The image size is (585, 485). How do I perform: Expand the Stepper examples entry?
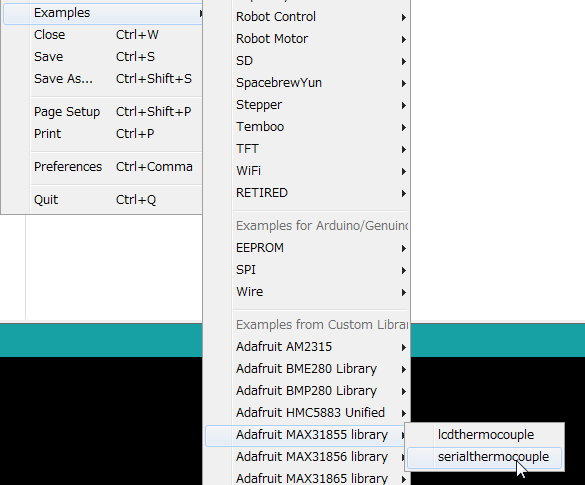coord(308,105)
